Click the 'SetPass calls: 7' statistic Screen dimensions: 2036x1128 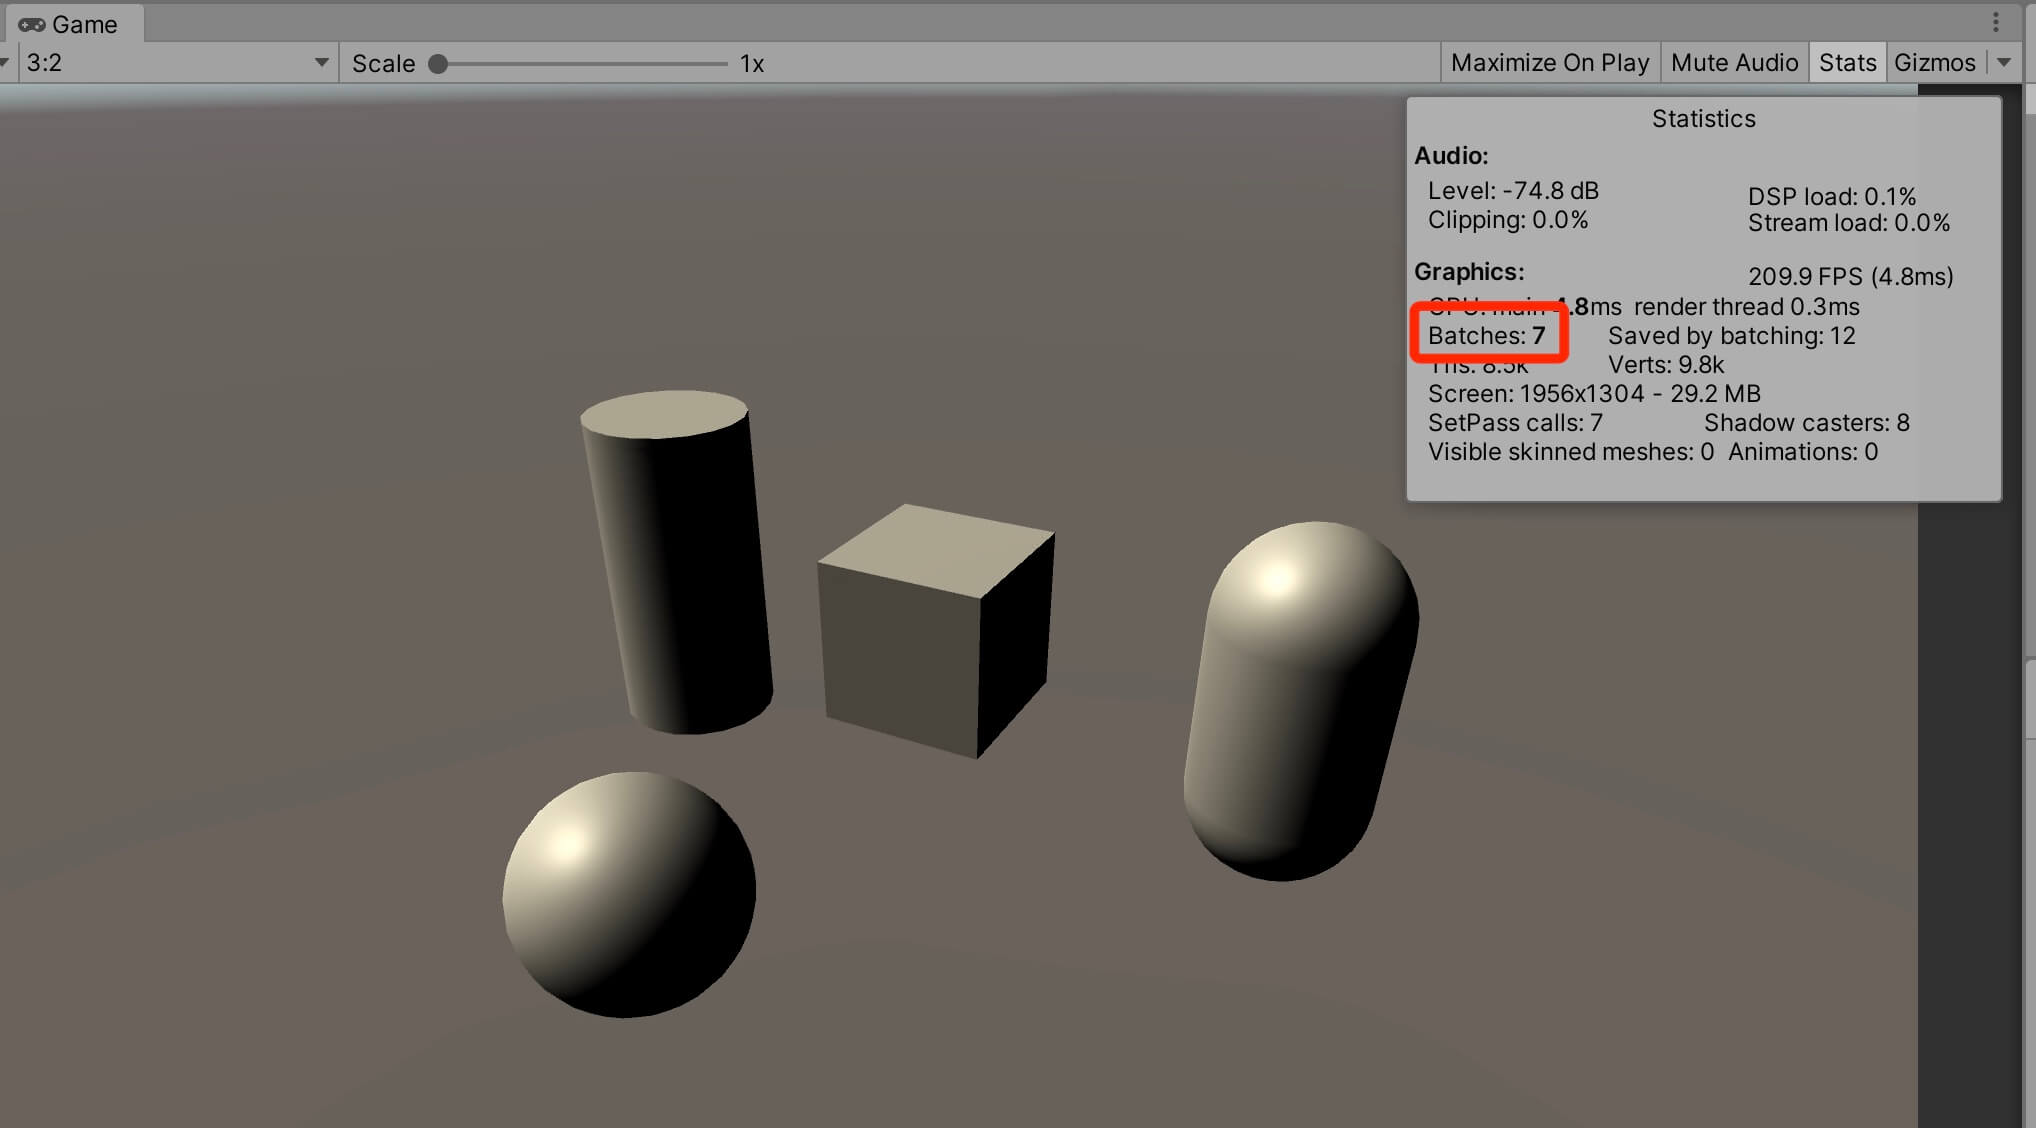1515,423
